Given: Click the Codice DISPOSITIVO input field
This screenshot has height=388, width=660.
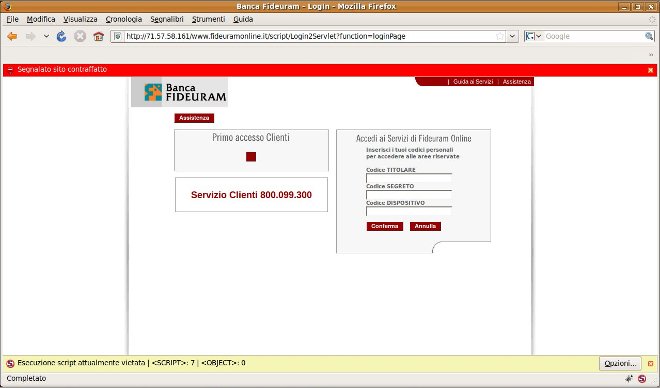Looking at the screenshot, I should click(x=409, y=211).
